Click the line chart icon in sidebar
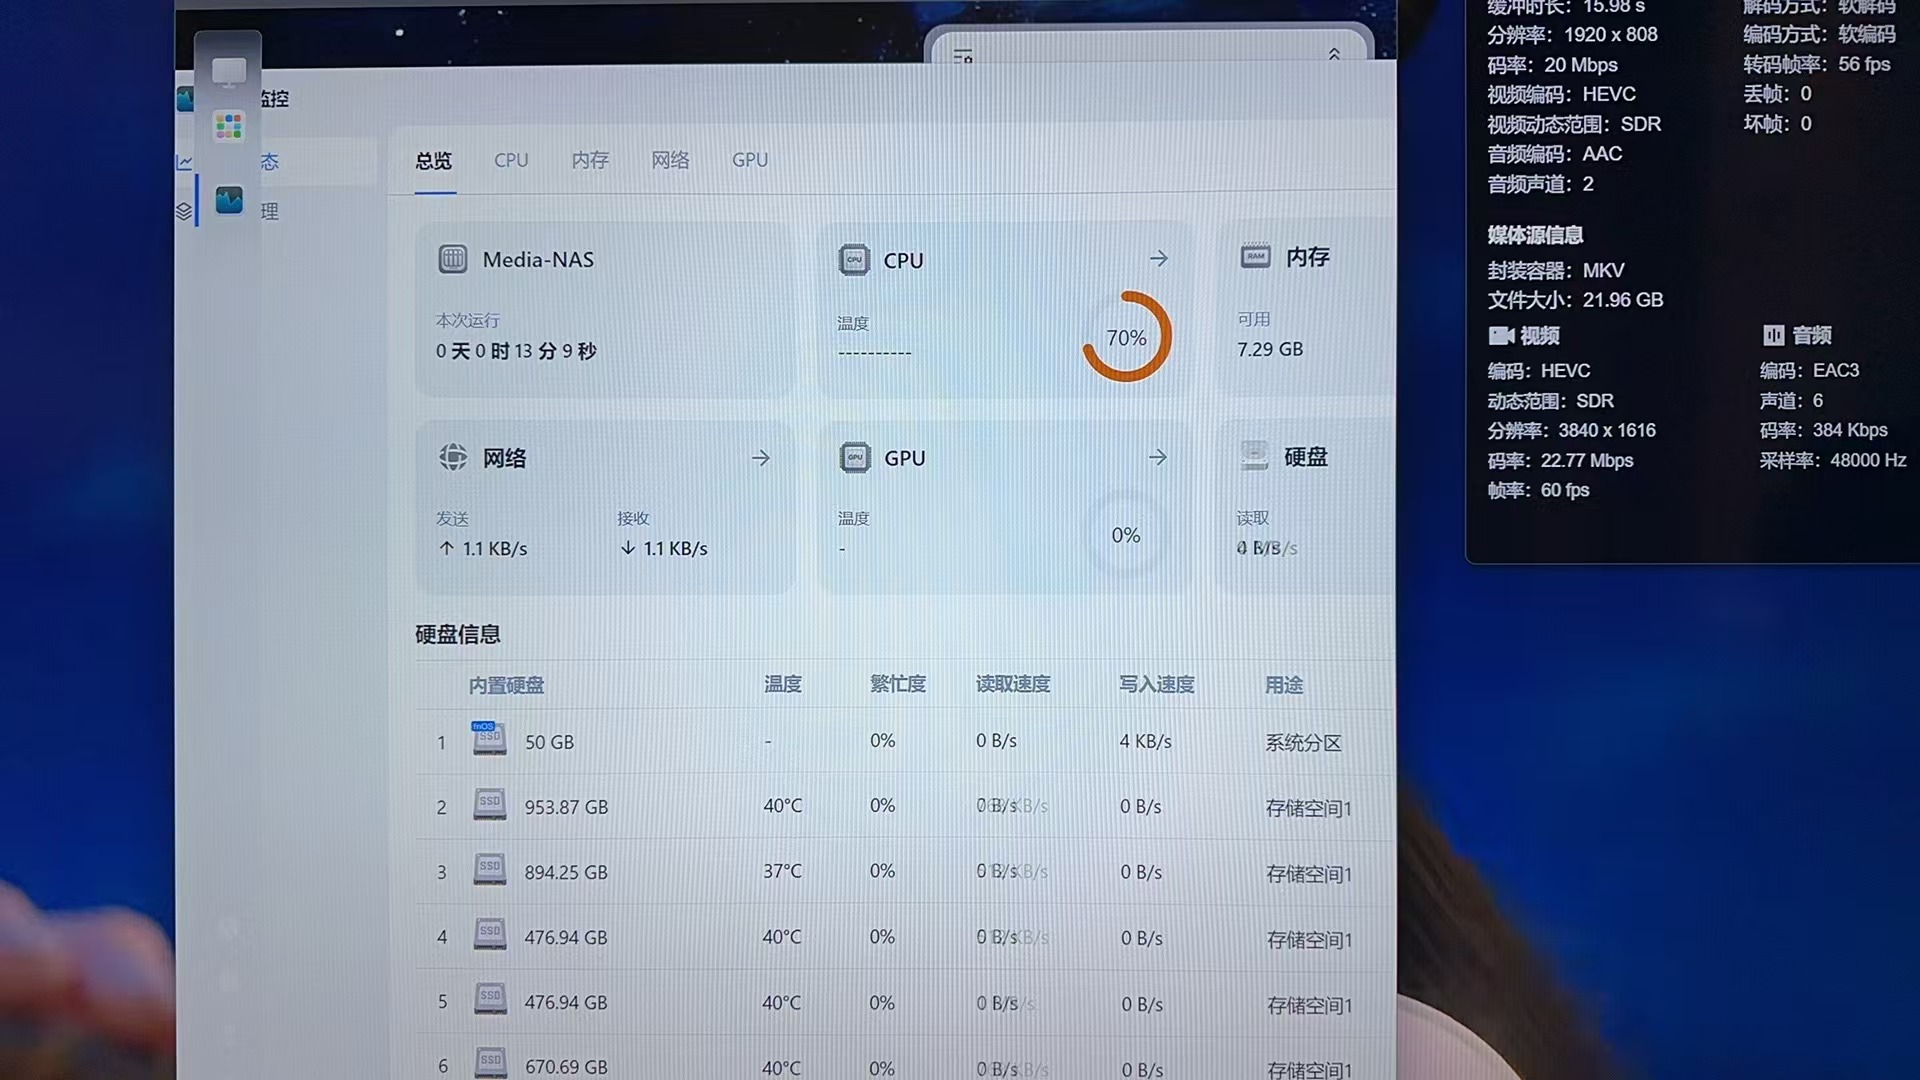This screenshot has width=1920, height=1080. [184, 162]
